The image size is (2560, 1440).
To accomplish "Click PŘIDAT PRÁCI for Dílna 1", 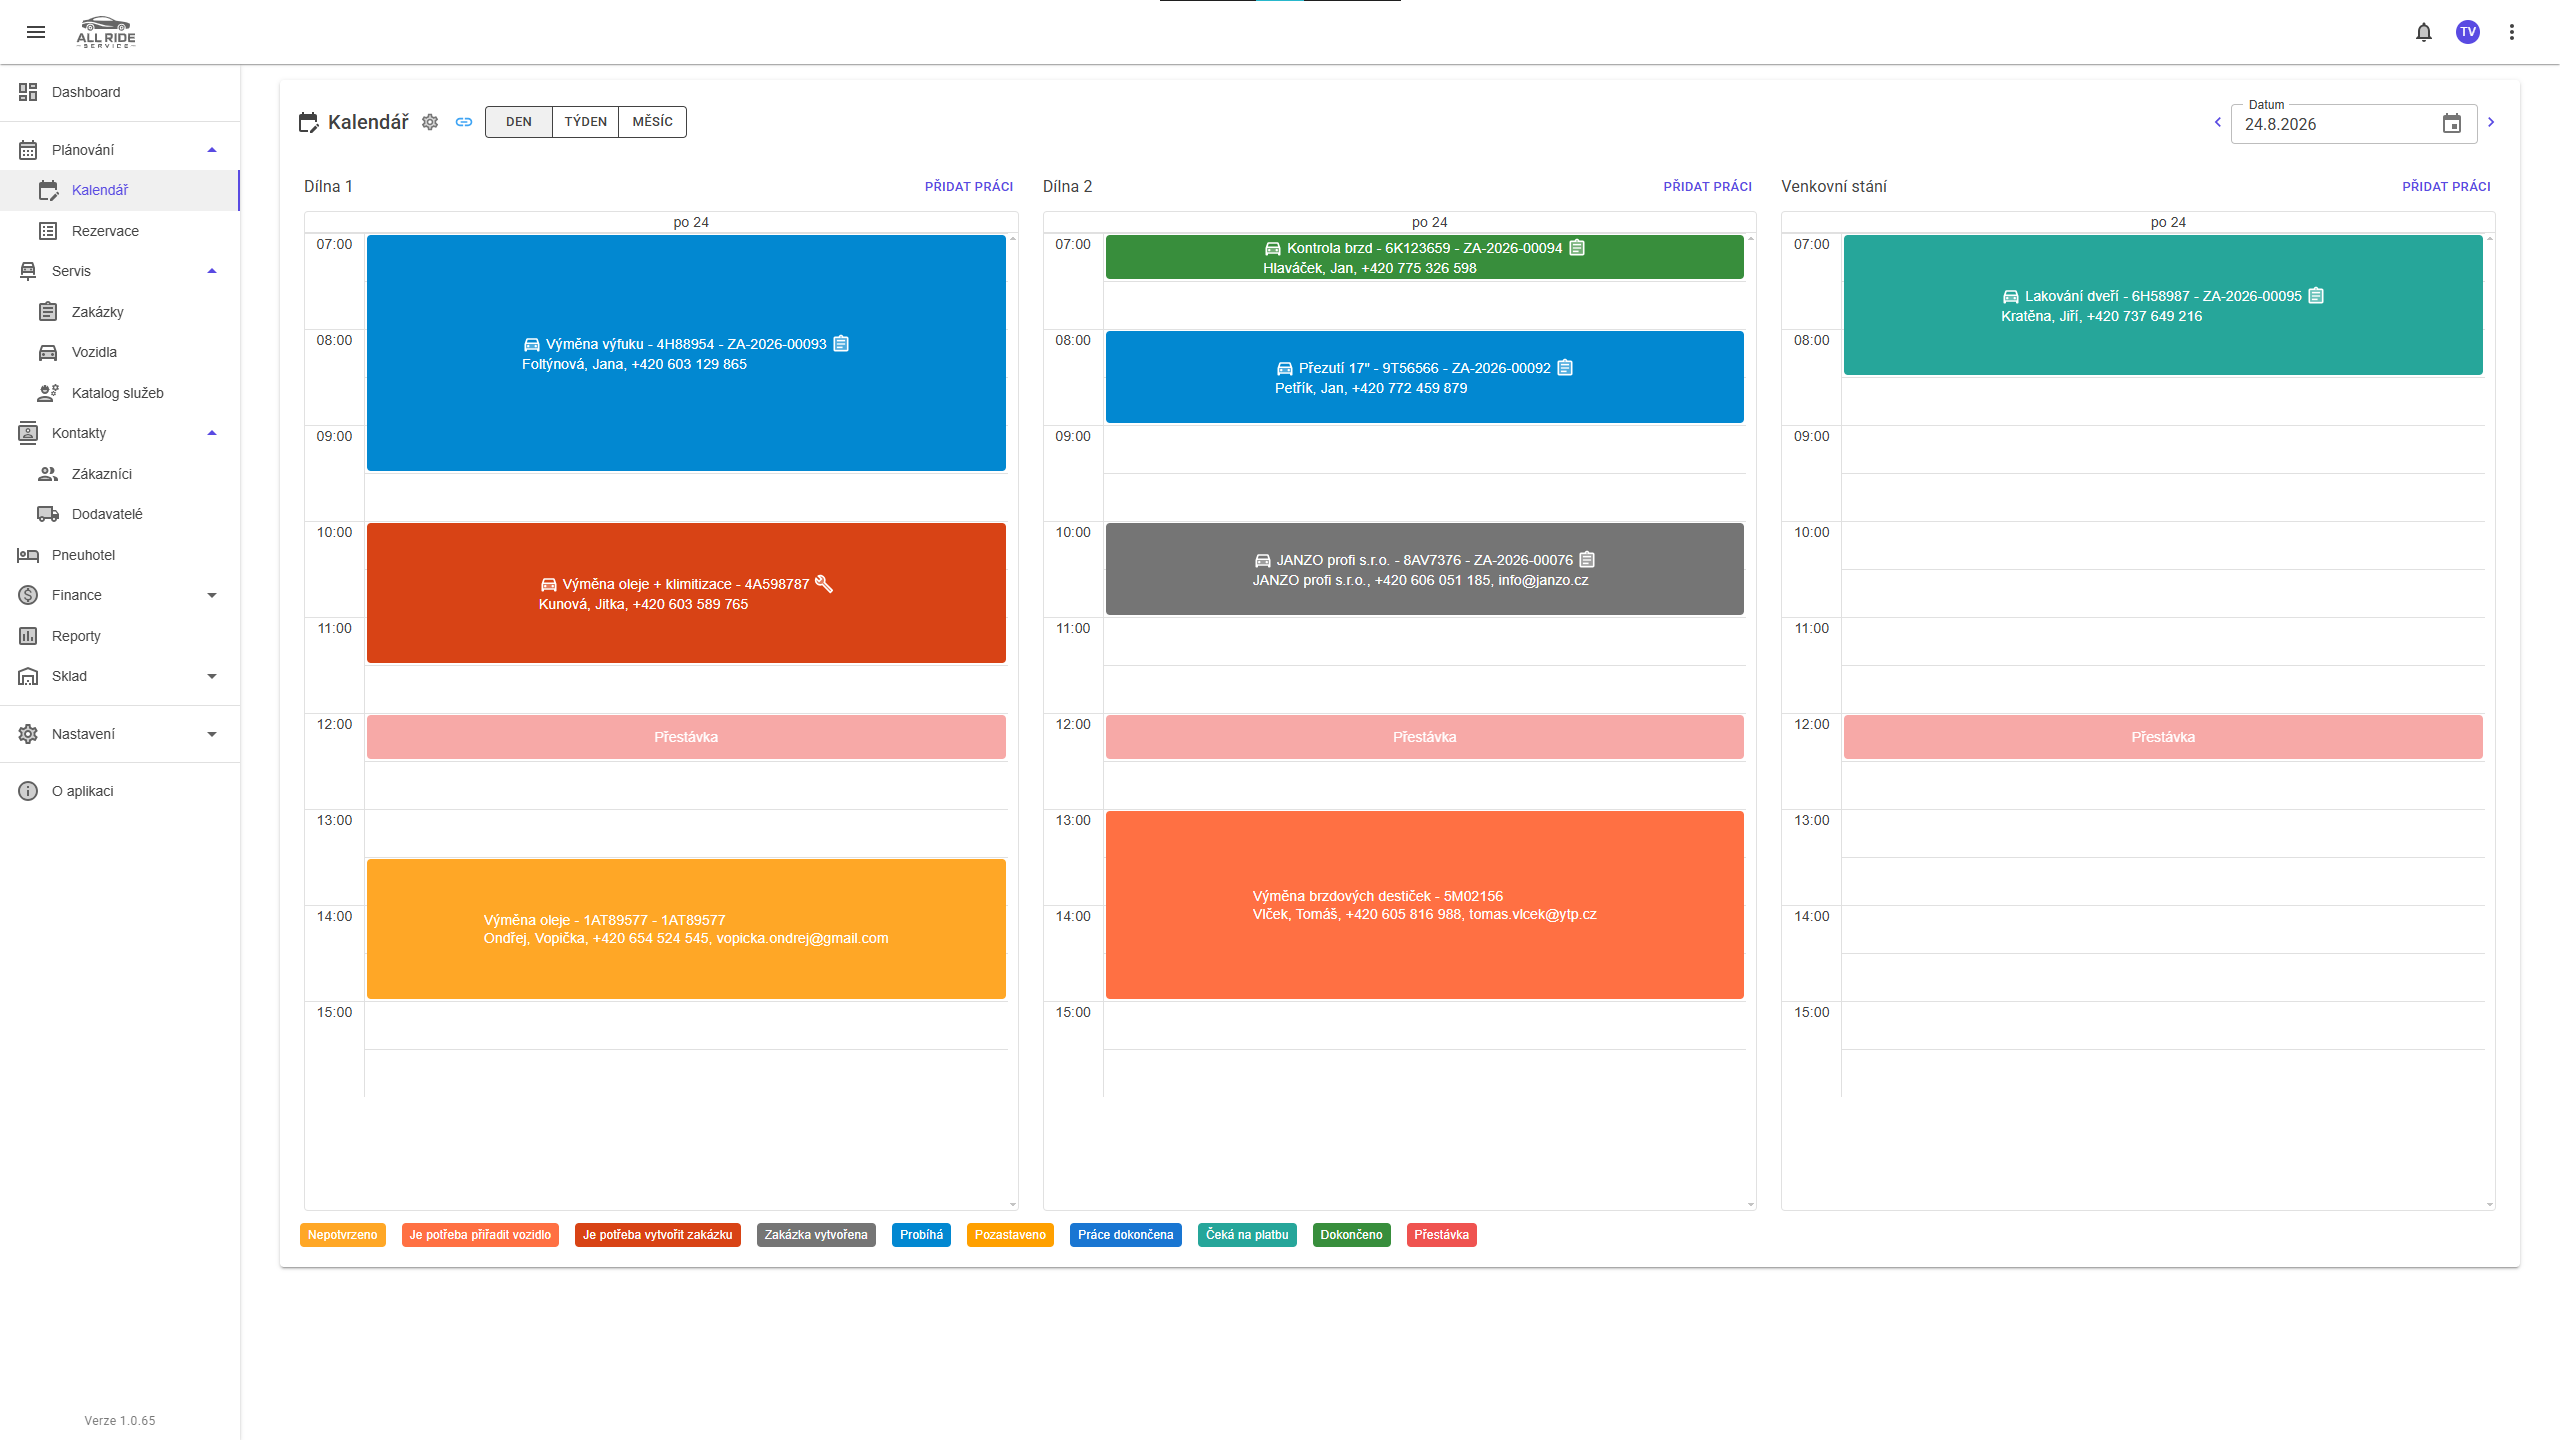I will (969, 187).
